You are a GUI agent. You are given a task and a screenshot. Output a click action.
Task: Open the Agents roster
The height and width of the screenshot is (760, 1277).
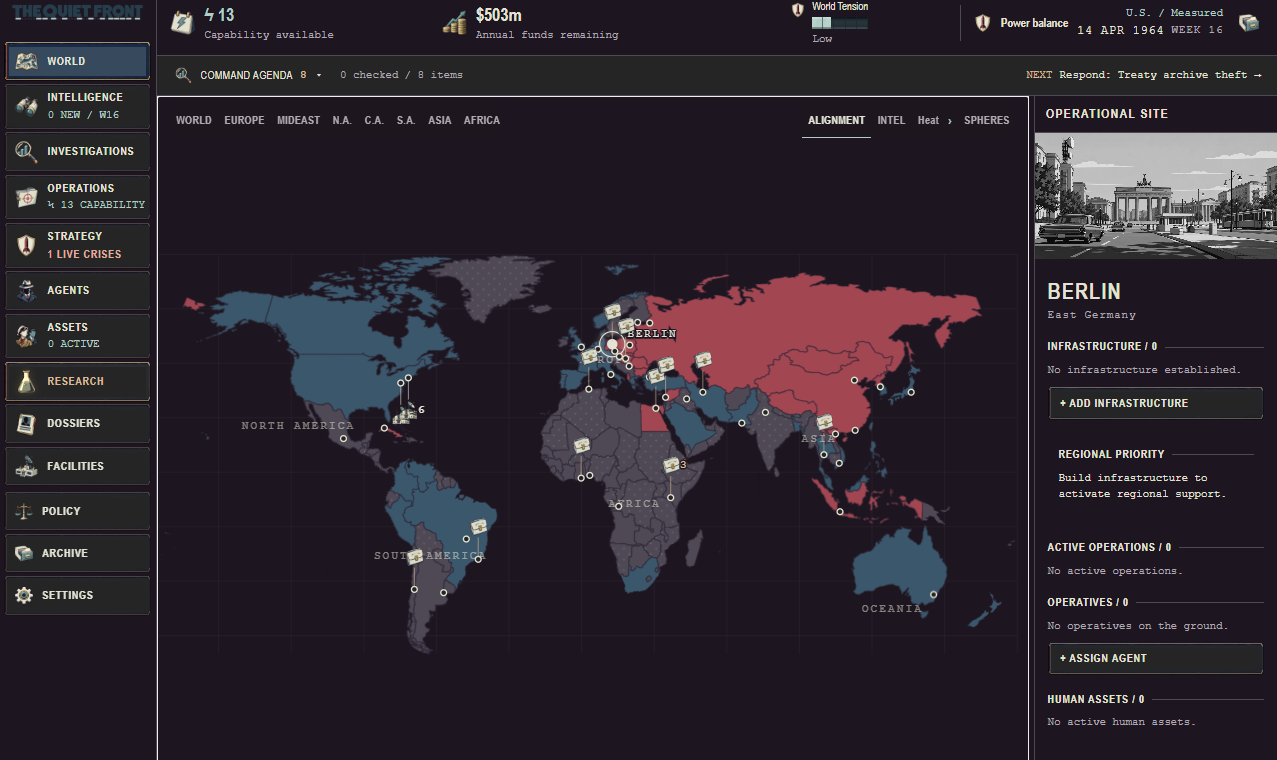78,290
